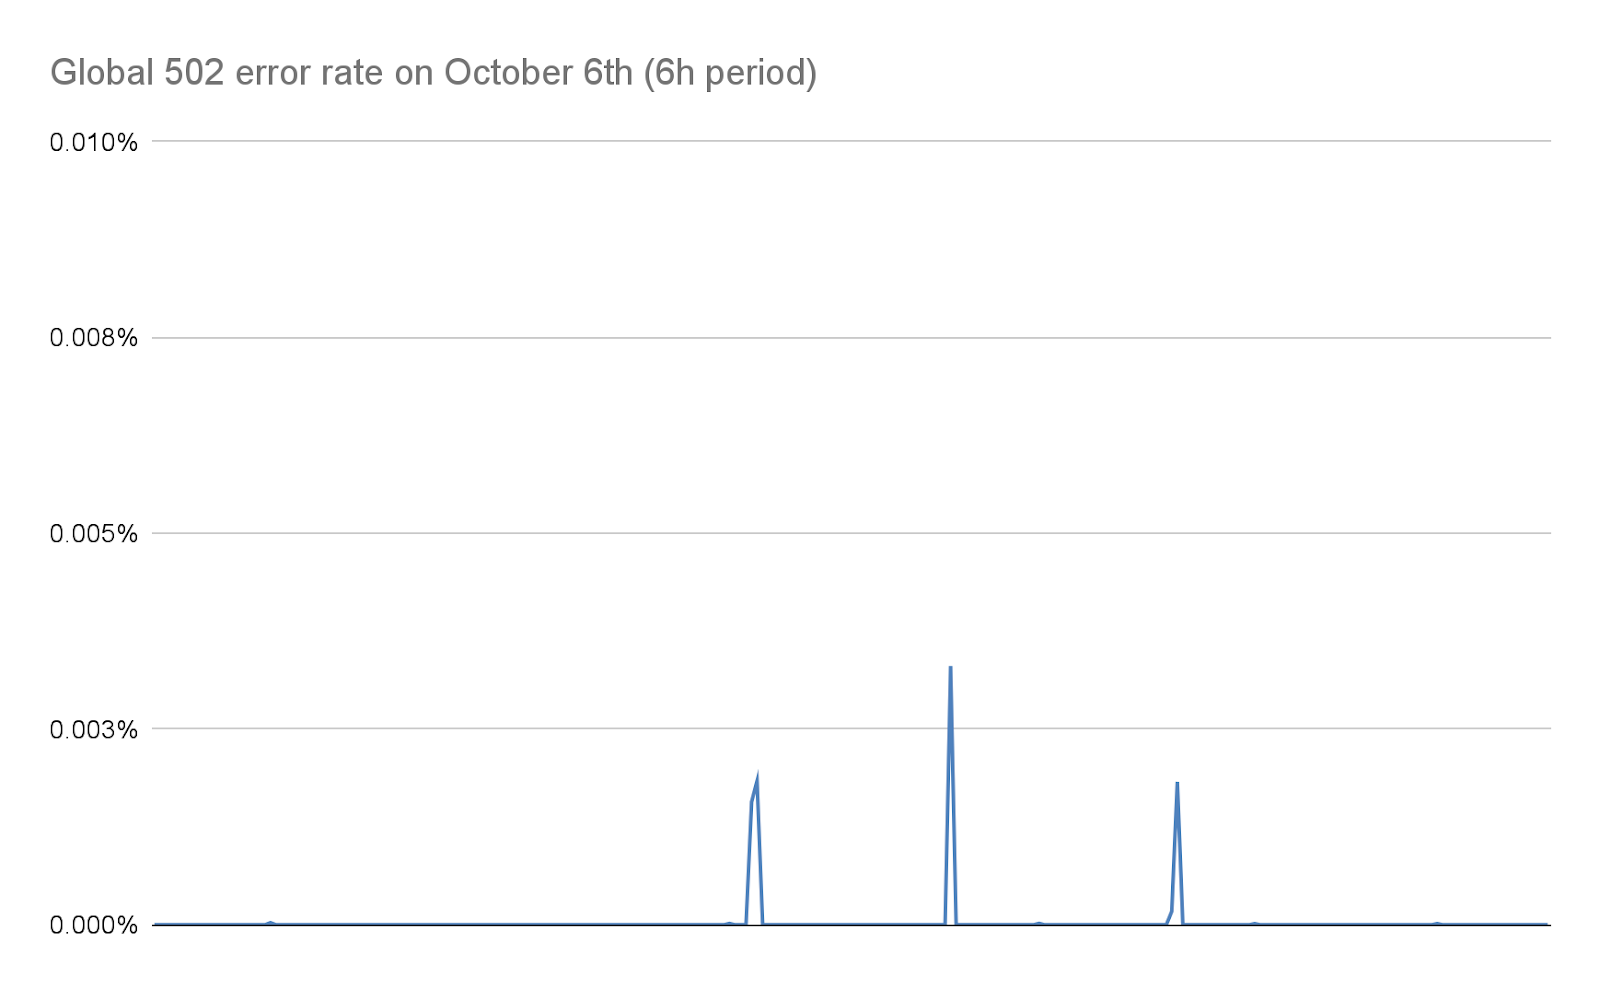Click the tiny bump just before the first spike
This screenshot has width=1600, height=989.
[729, 923]
